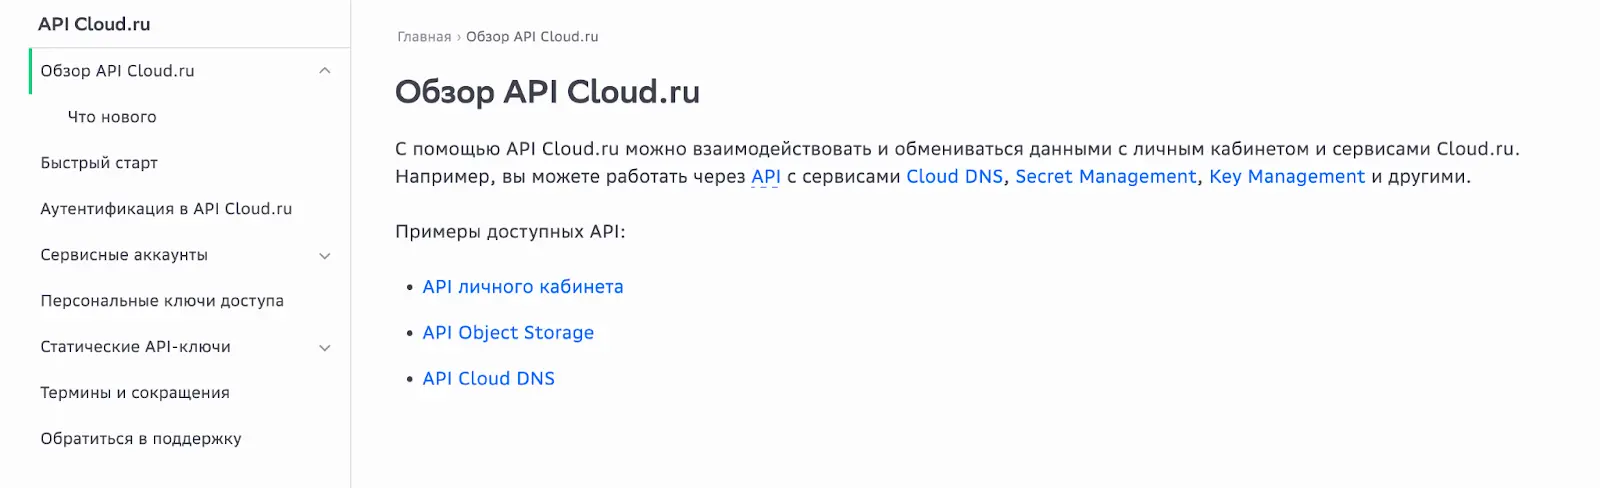Open Статические API-ключи sidebar item
Screen dimensions: 1600x488
[x=135, y=347]
